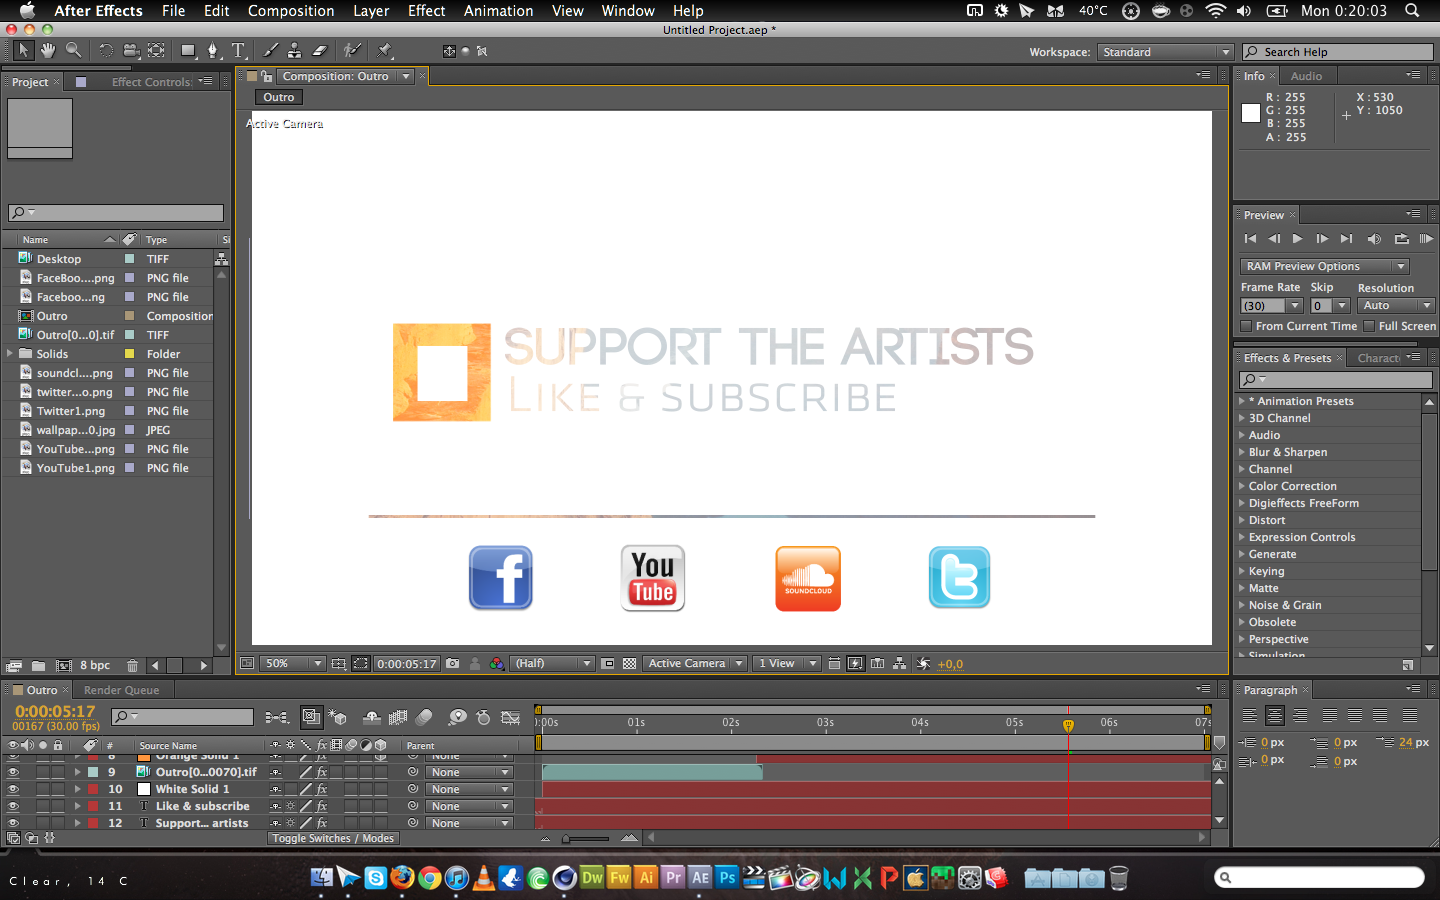This screenshot has width=1440, height=900.
Task: Start RAM preview playback button
Action: click(x=1427, y=239)
